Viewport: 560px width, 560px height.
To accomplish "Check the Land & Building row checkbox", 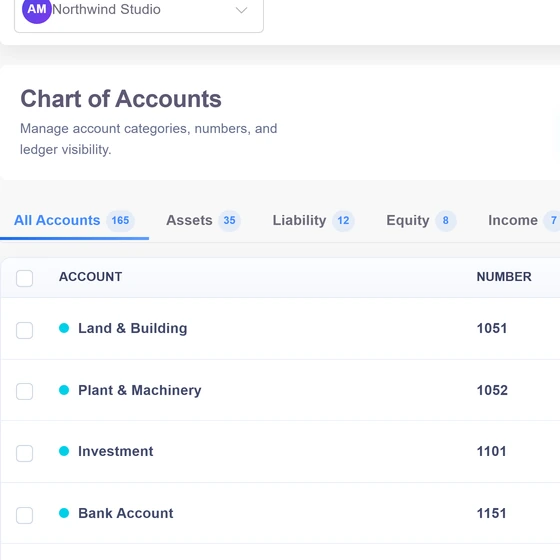I will pyautogui.click(x=25, y=330).
